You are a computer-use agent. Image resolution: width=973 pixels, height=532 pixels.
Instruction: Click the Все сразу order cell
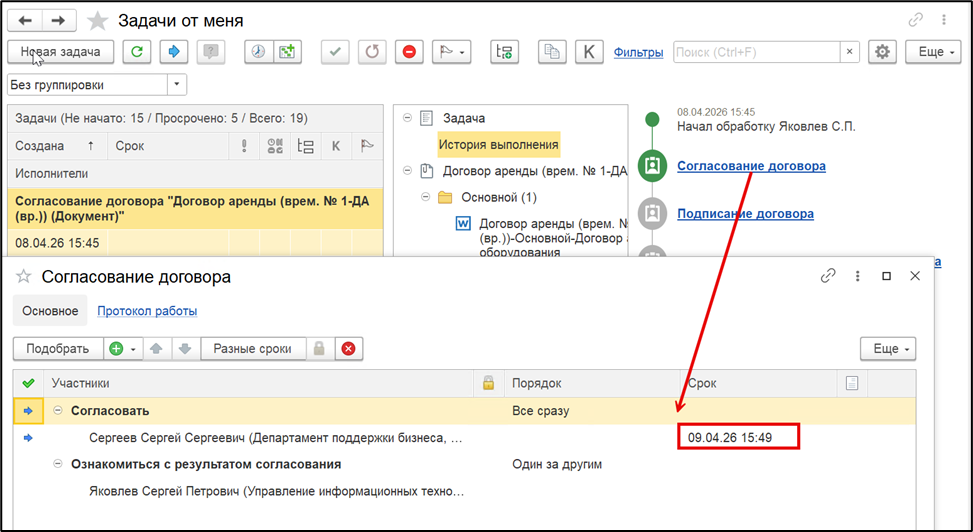[540, 411]
